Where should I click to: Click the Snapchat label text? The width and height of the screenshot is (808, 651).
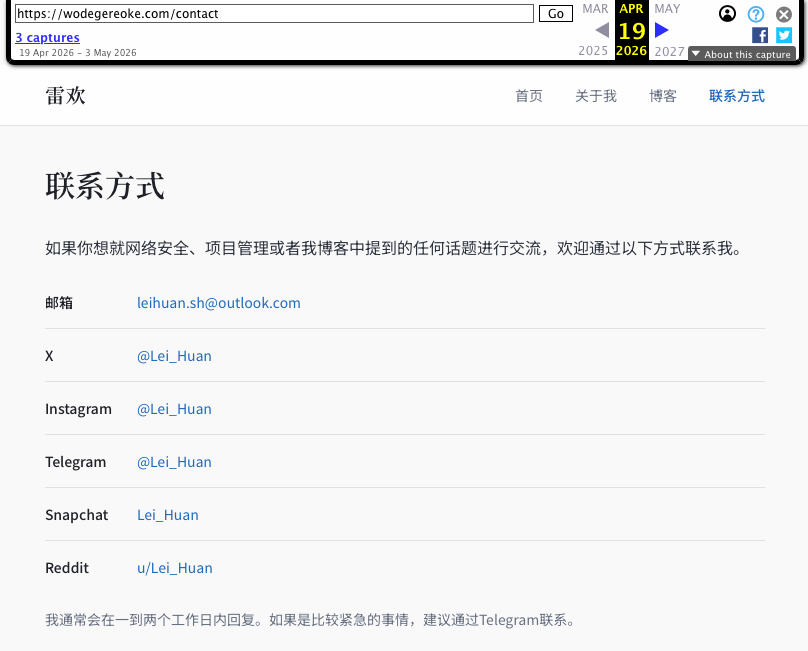tap(77, 515)
